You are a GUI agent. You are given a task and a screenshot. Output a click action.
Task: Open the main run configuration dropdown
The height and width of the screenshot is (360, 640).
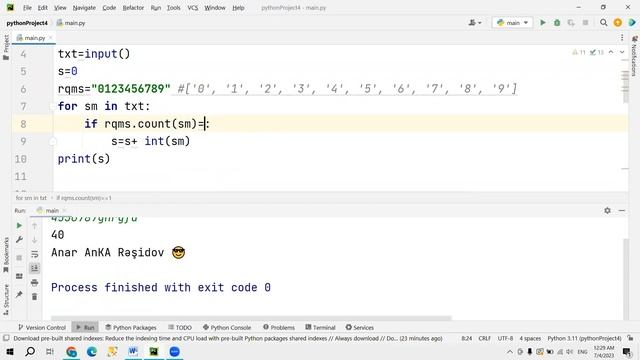[513, 23]
